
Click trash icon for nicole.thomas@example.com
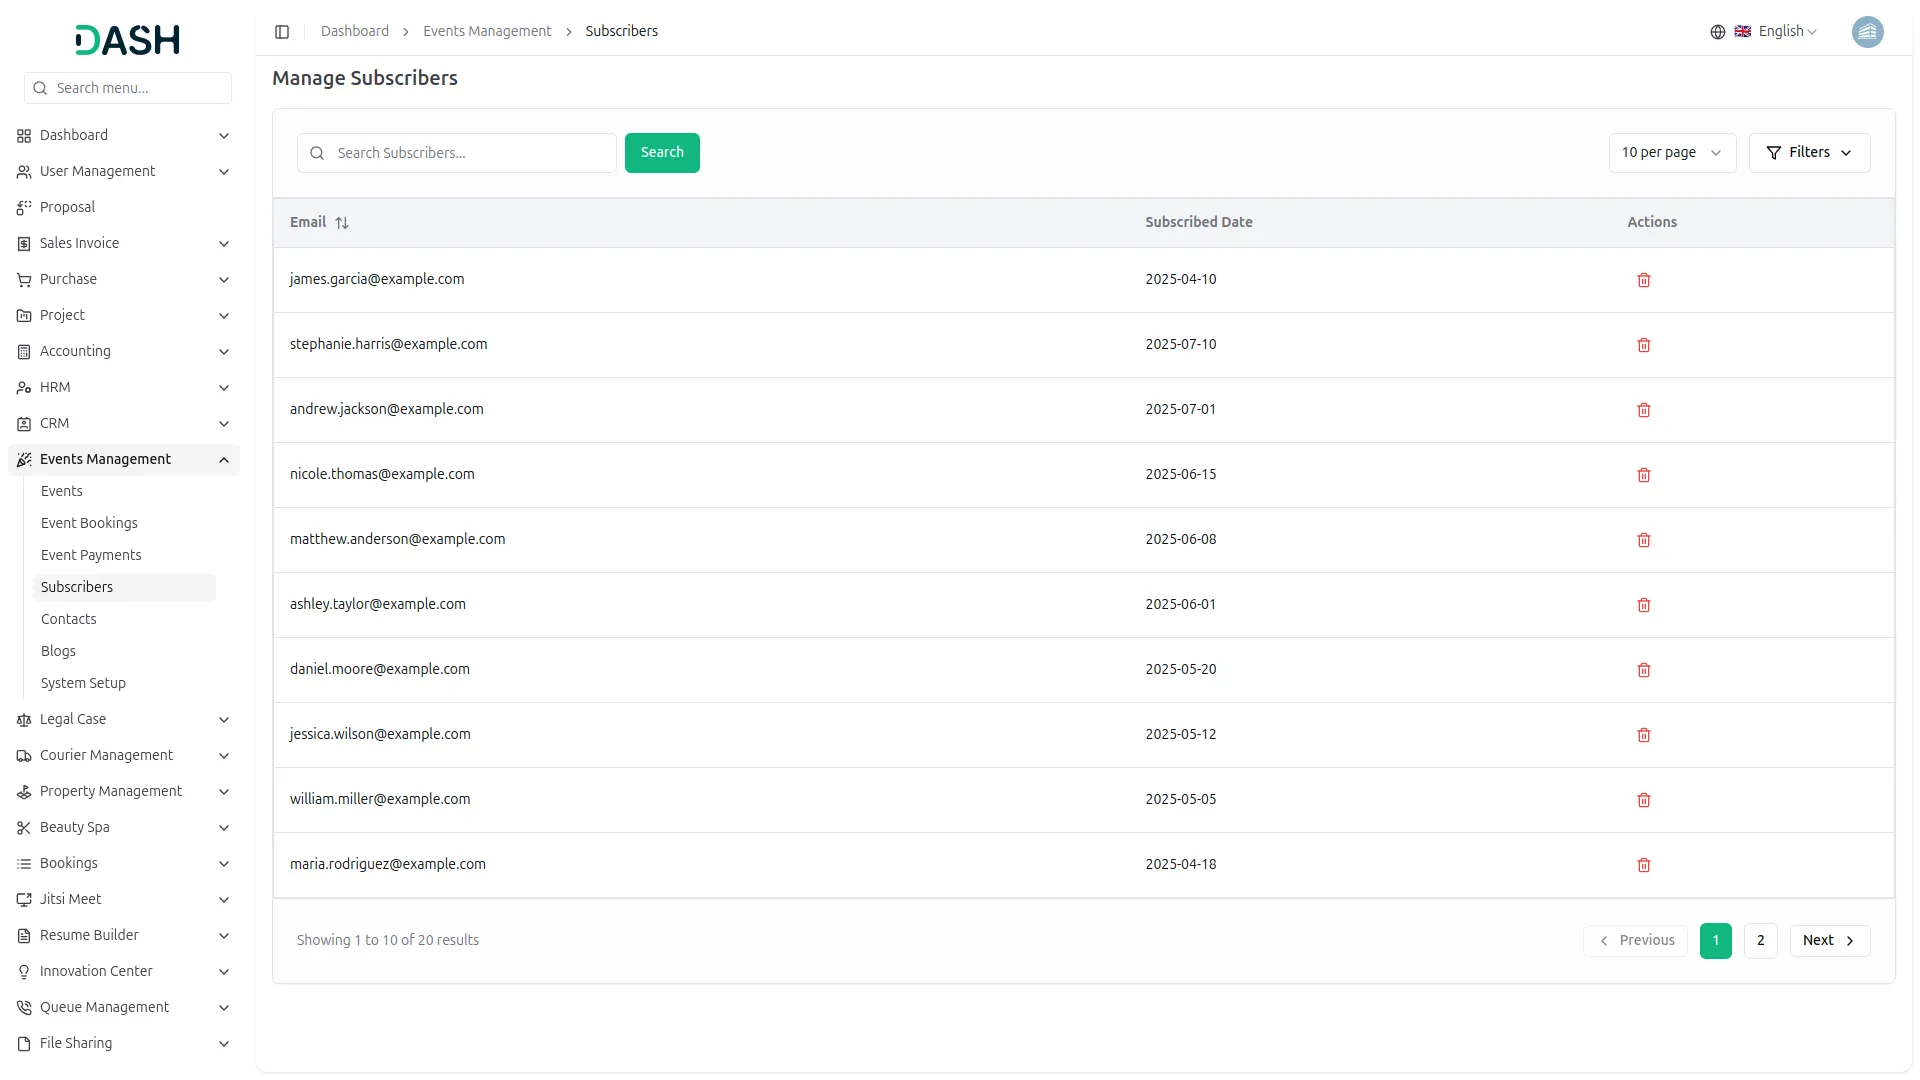[1643, 475]
